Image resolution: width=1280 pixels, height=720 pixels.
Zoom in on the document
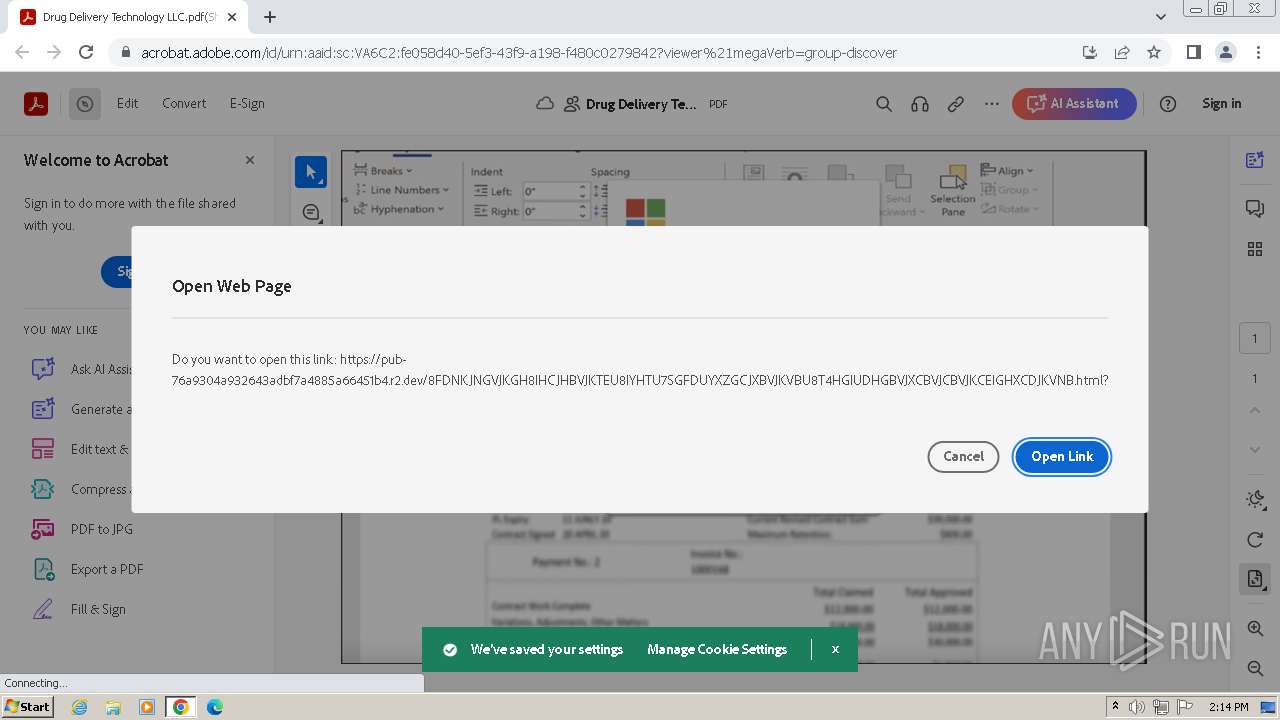1255,629
